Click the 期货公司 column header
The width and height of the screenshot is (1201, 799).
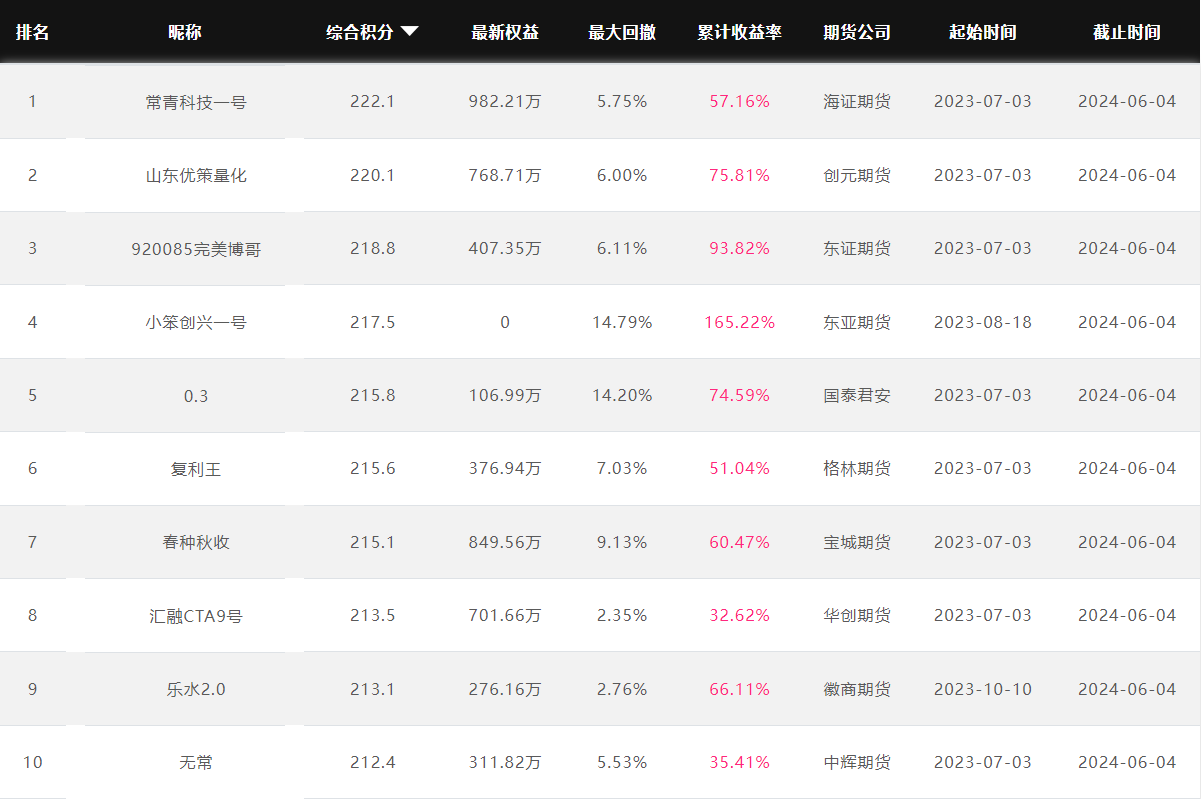(x=857, y=32)
